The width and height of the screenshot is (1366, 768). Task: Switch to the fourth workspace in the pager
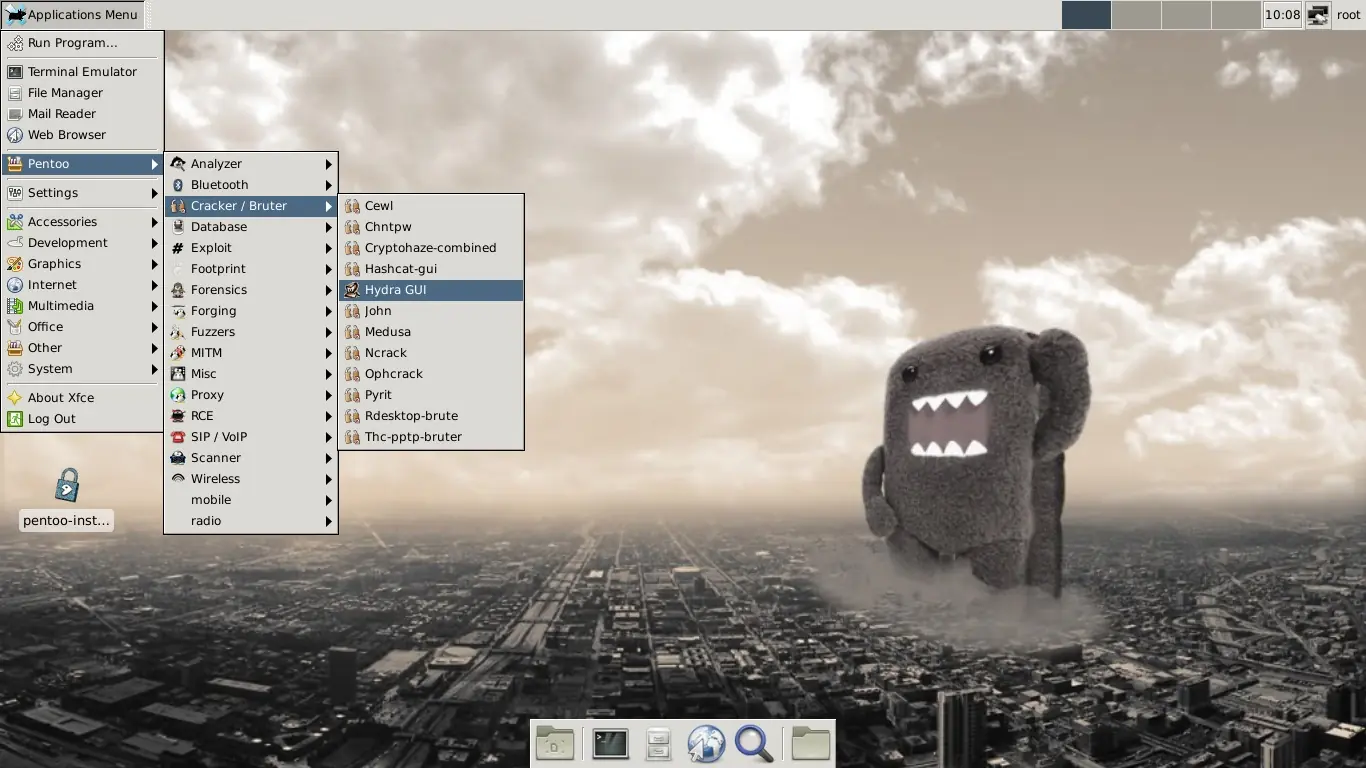point(1235,15)
